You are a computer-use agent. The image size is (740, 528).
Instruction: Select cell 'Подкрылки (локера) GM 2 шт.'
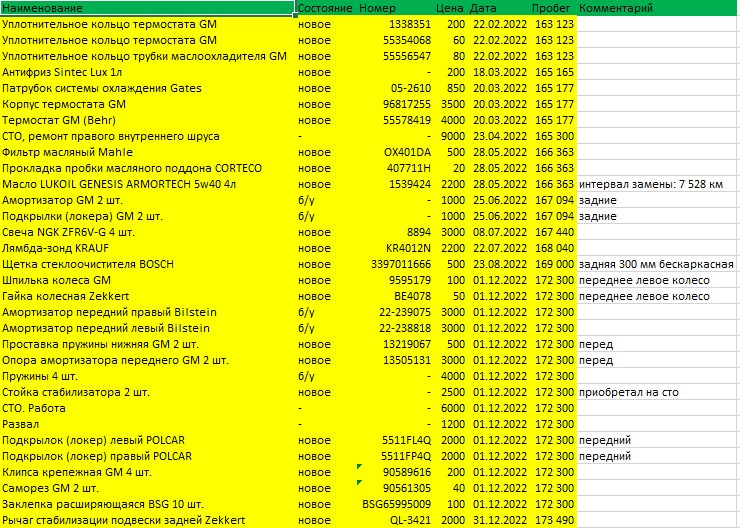[148, 216]
